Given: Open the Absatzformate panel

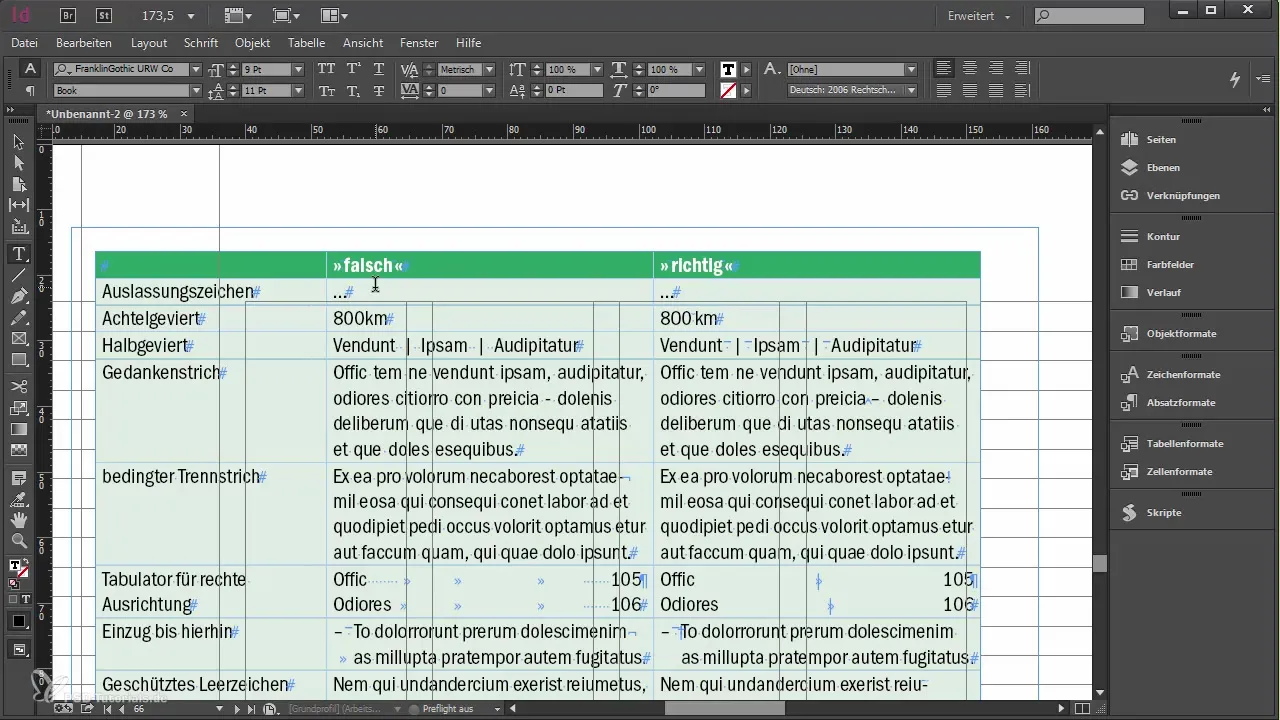Looking at the screenshot, I should pyautogui.click(x=1181, y=402).
